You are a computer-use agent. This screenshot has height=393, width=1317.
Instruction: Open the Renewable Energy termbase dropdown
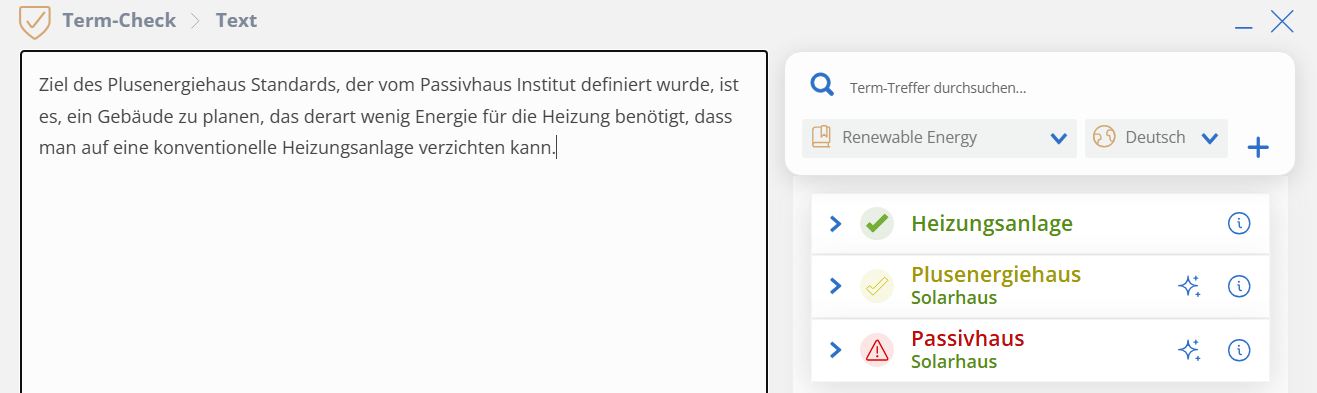[x=939, y=138]
